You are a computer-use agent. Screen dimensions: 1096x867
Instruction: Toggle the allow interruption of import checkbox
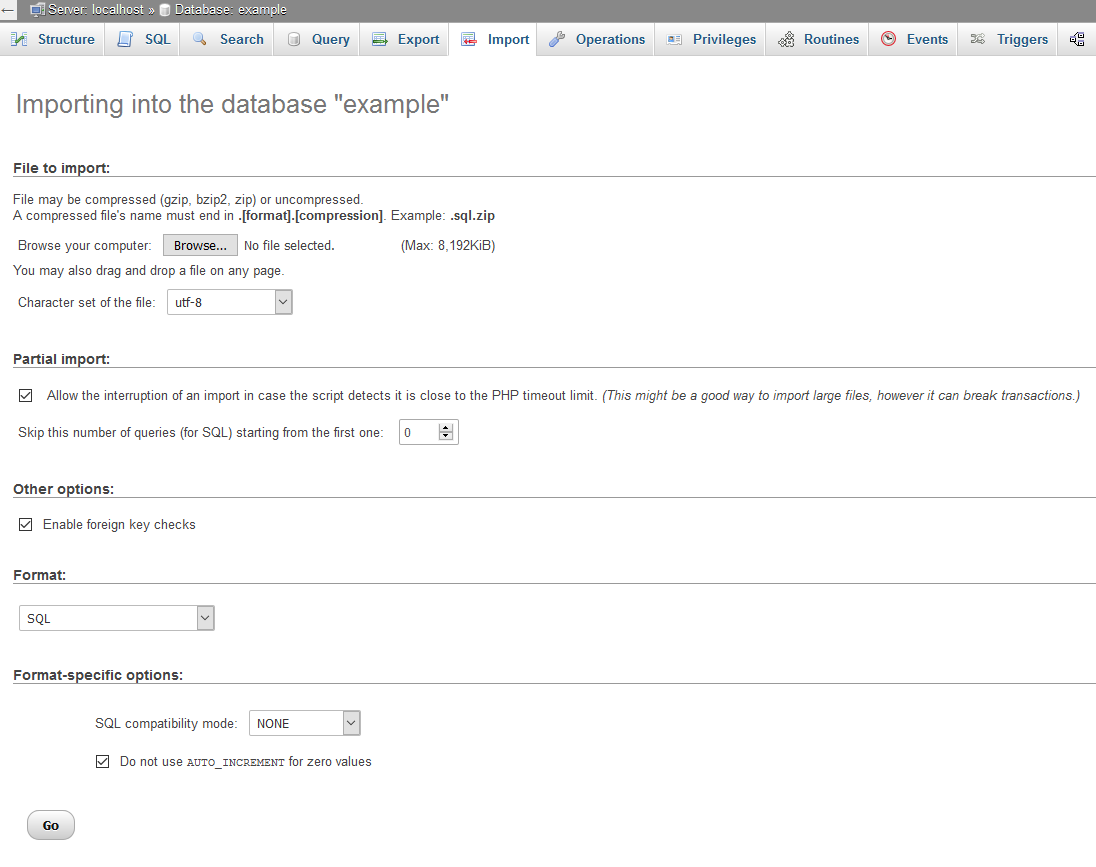point(26,396)
